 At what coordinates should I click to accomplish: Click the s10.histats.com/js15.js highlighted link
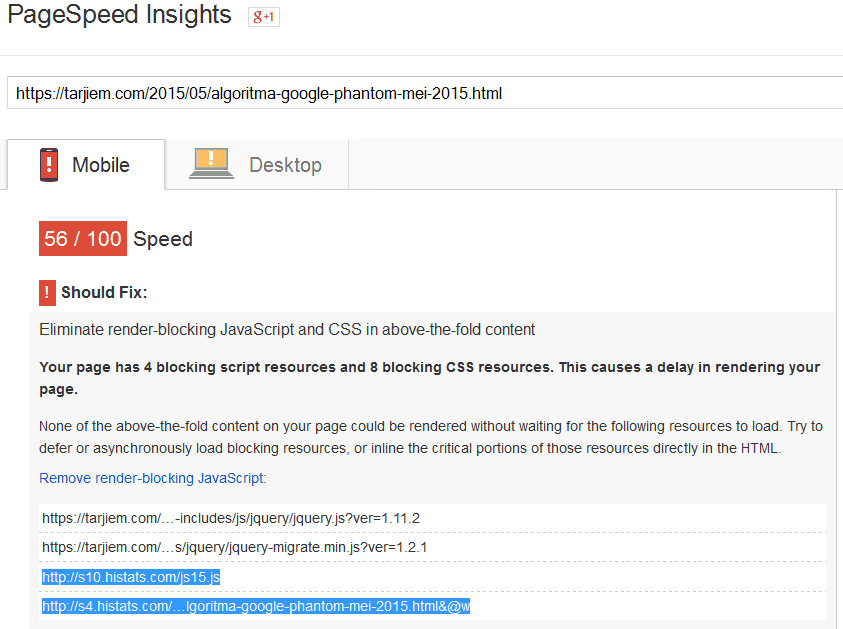[x=130, y=577]
